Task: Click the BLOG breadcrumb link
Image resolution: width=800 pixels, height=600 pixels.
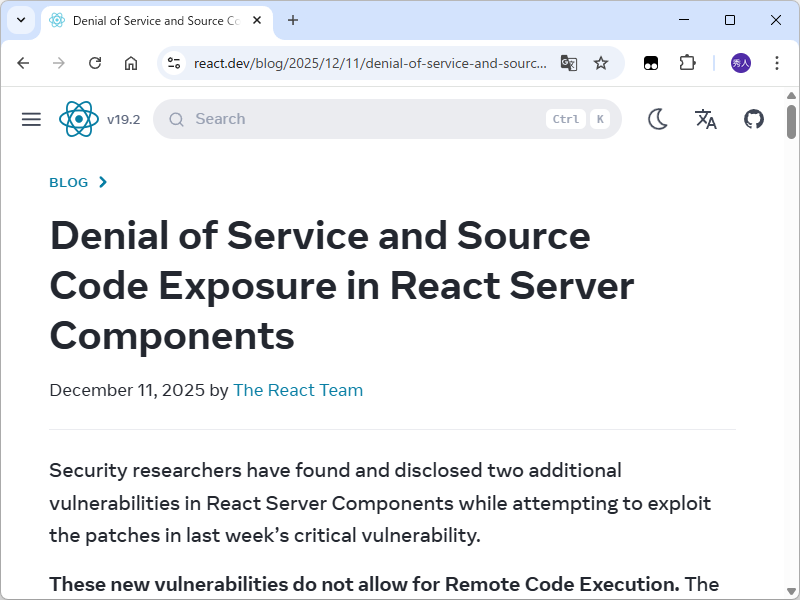Action: (x=67, y=182)
